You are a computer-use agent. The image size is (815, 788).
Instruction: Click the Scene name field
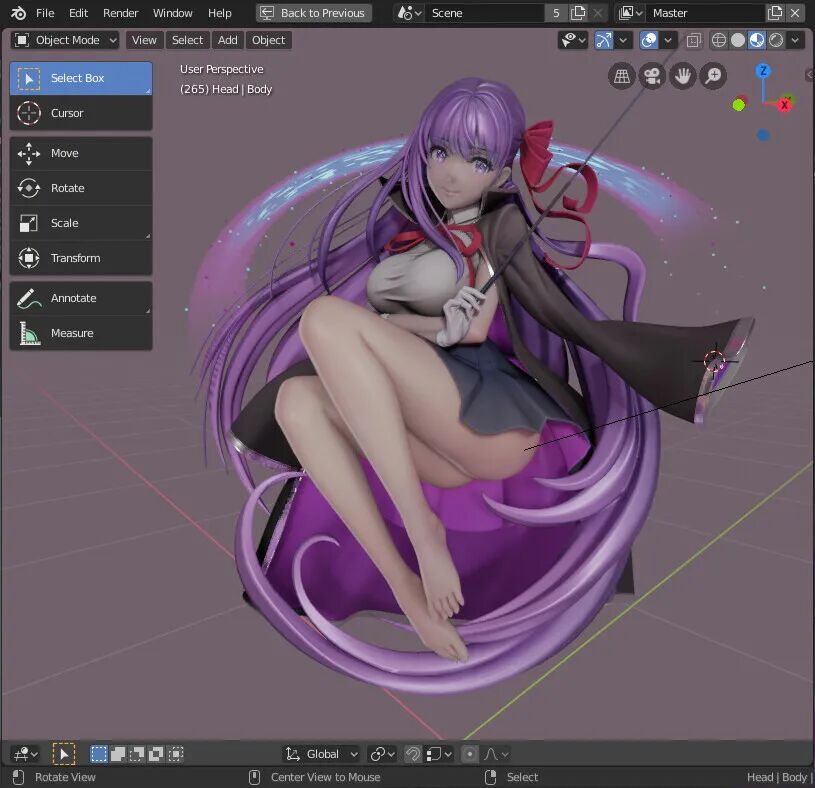click(x=484, y=13)
